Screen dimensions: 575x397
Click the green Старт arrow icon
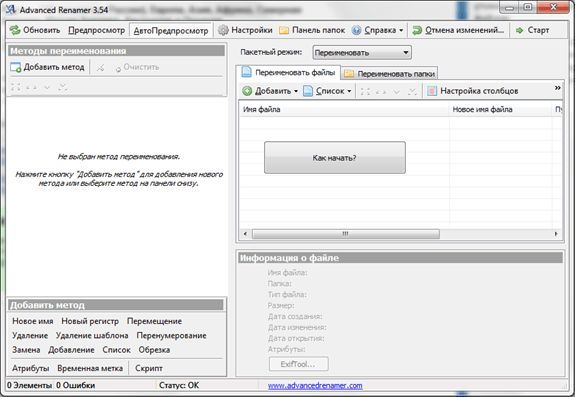click(x=519, y=30)
